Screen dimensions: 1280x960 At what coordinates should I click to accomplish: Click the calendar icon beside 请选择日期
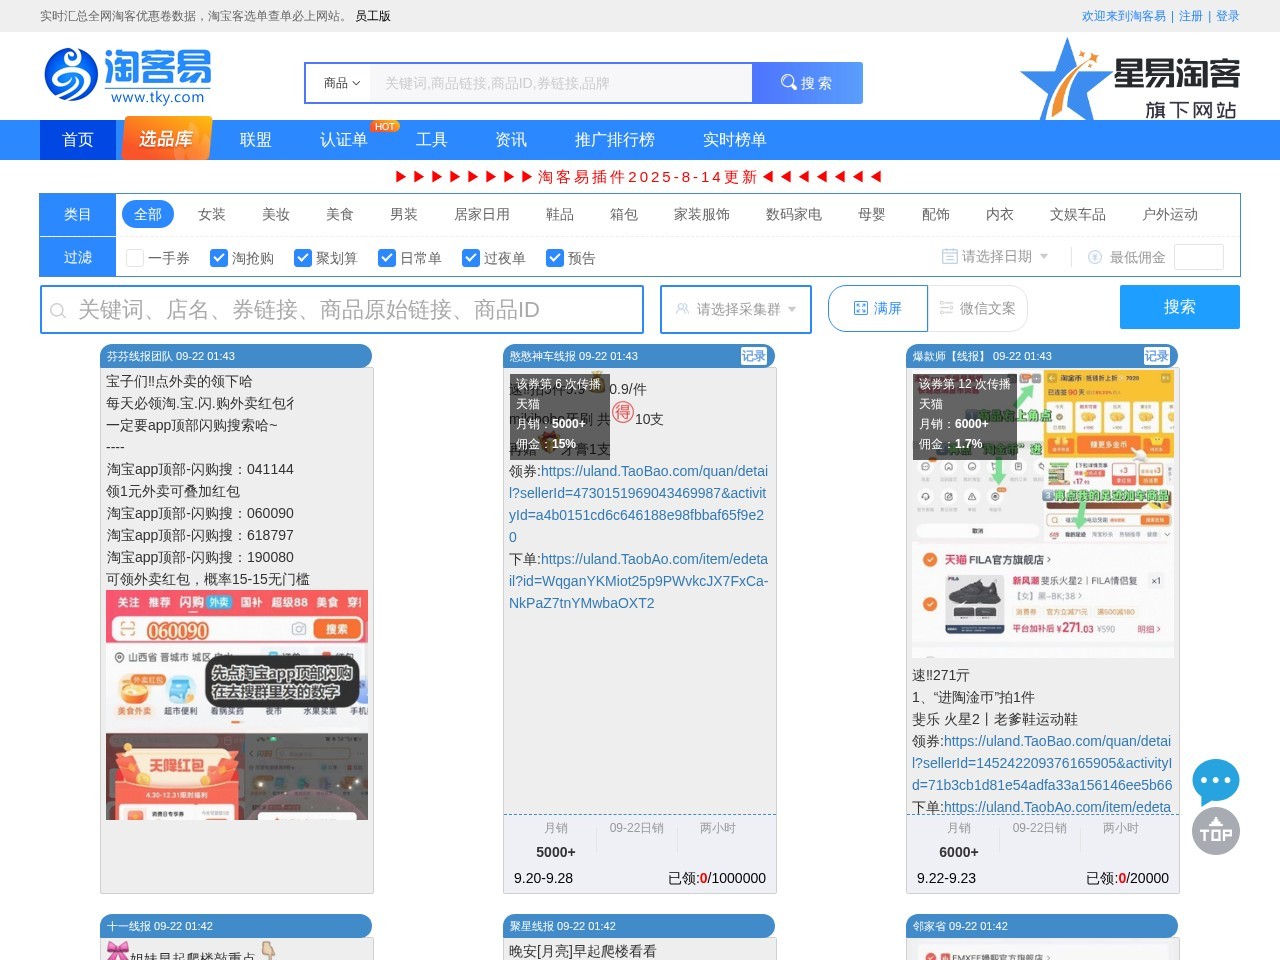(950, 257)
